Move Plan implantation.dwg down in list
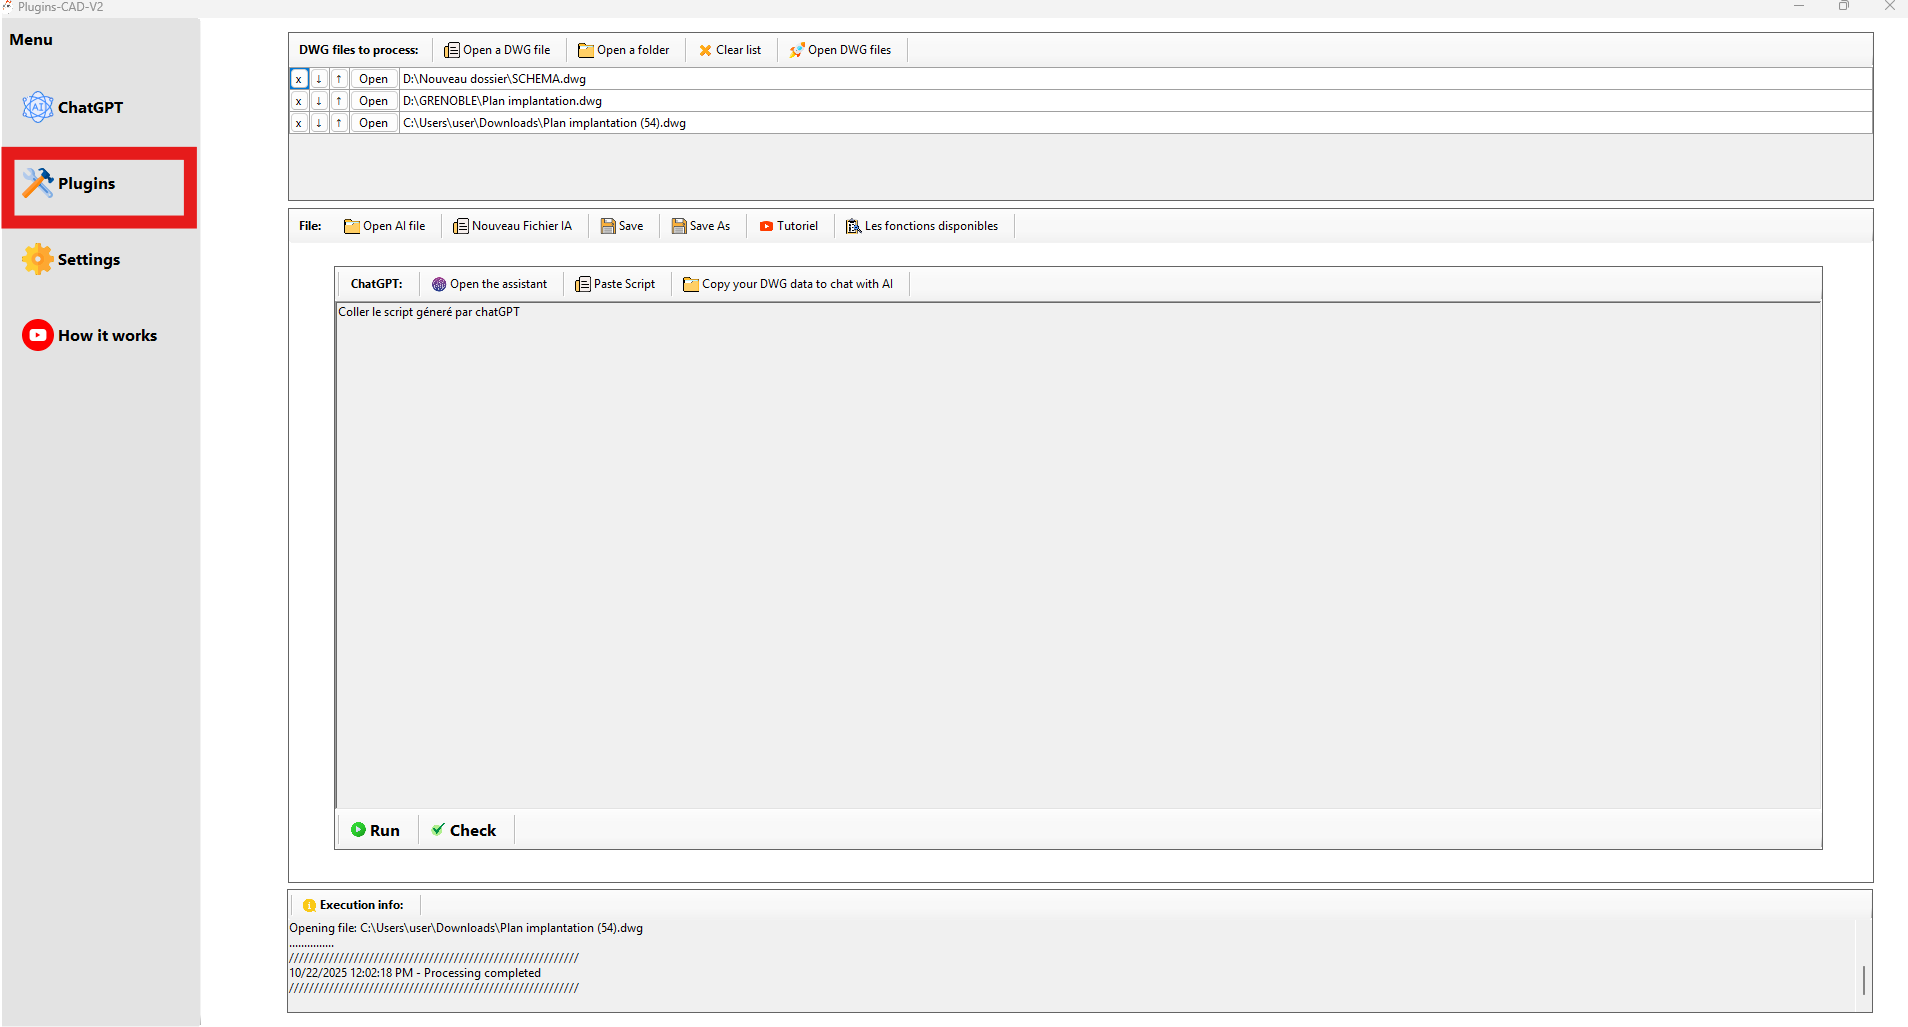The height and width of the screenshot is (1027, 1908). click(319, 101)
